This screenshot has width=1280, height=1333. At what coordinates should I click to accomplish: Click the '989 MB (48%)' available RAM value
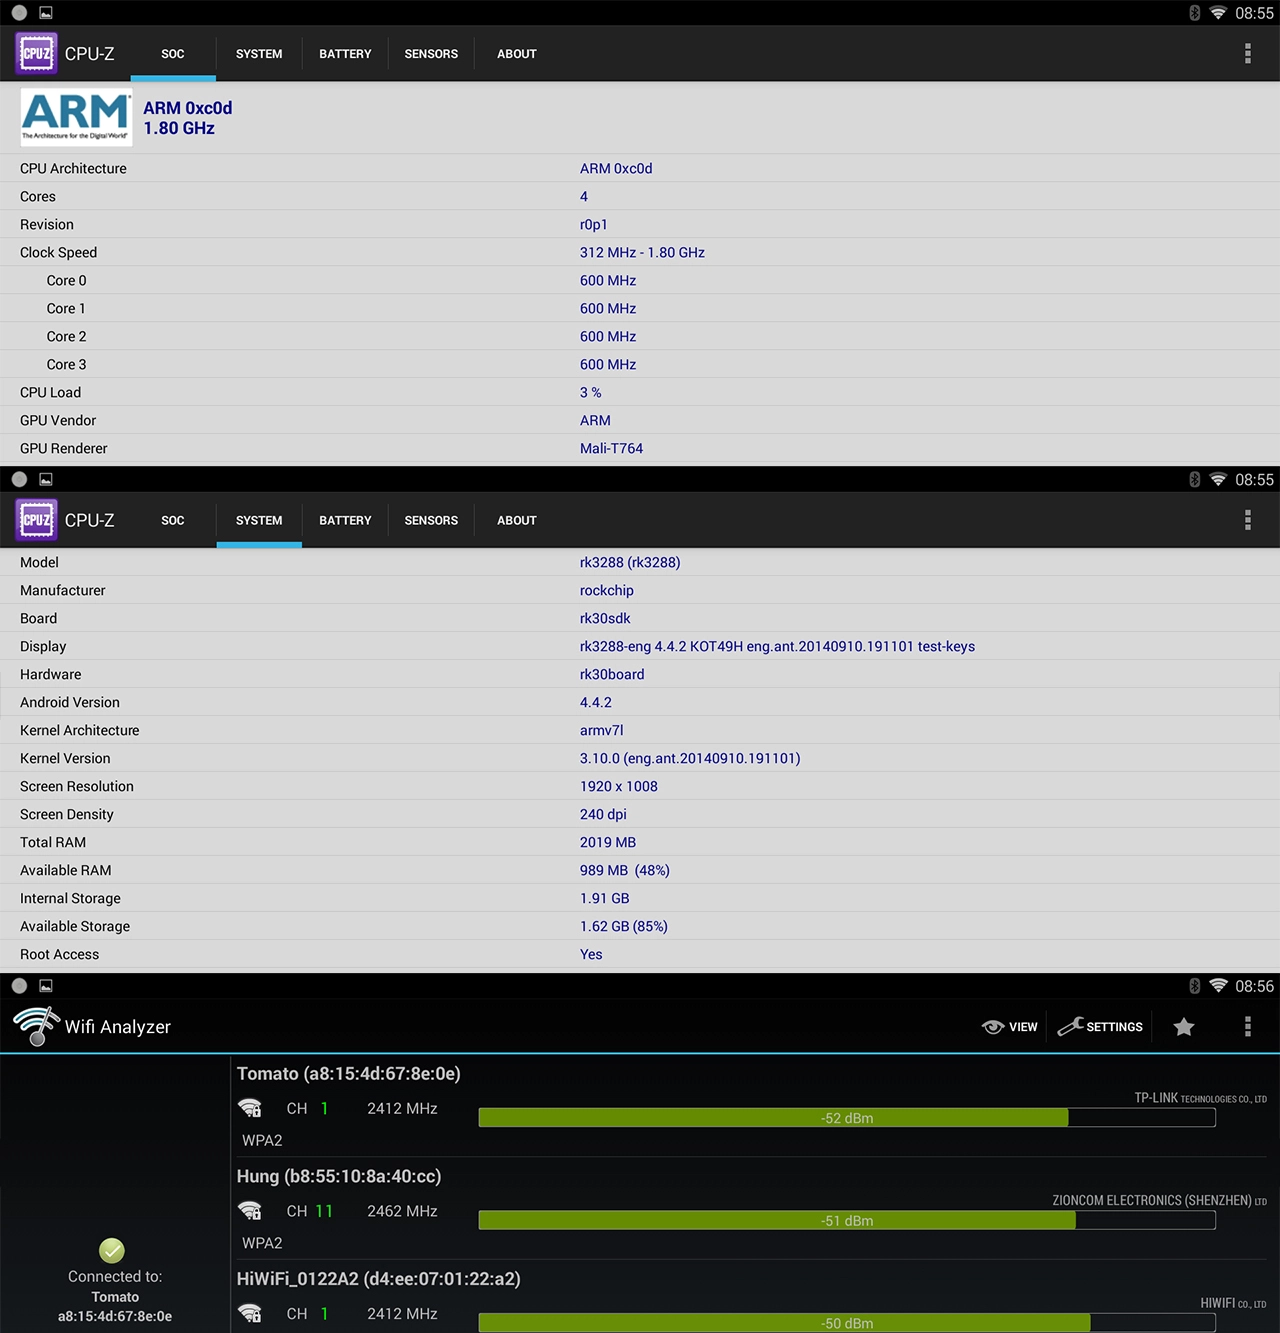(x=625, y=871)
